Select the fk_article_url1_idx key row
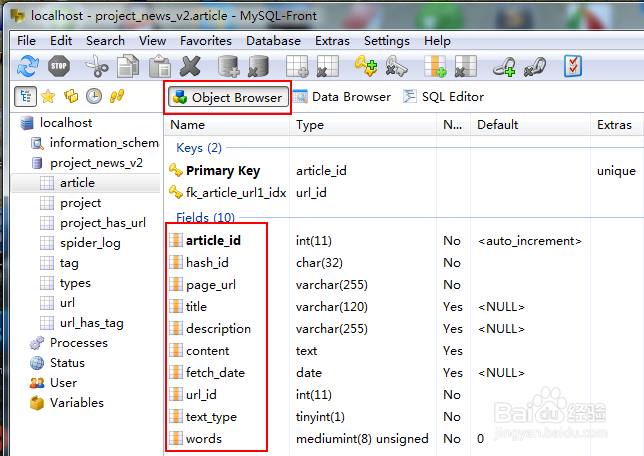 click(404, 193)
